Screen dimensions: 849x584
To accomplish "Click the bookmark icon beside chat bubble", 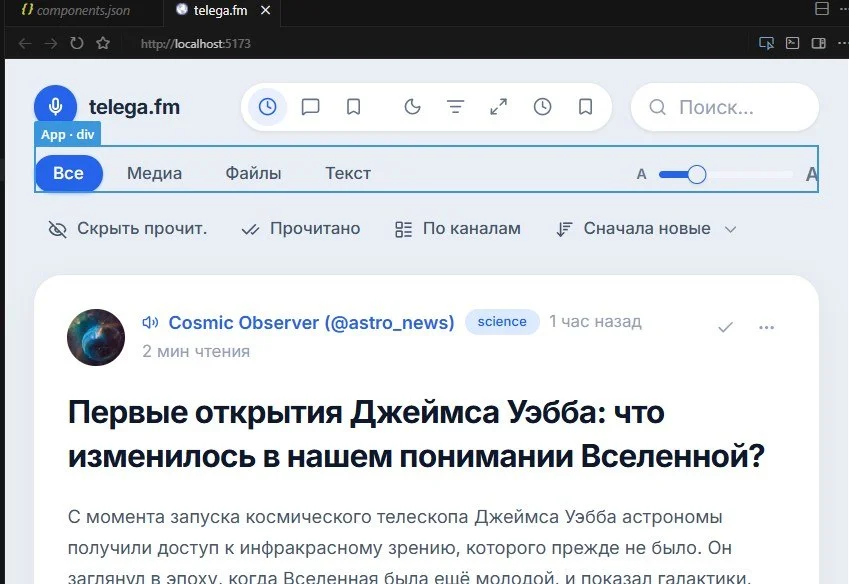I will [354, 107].
